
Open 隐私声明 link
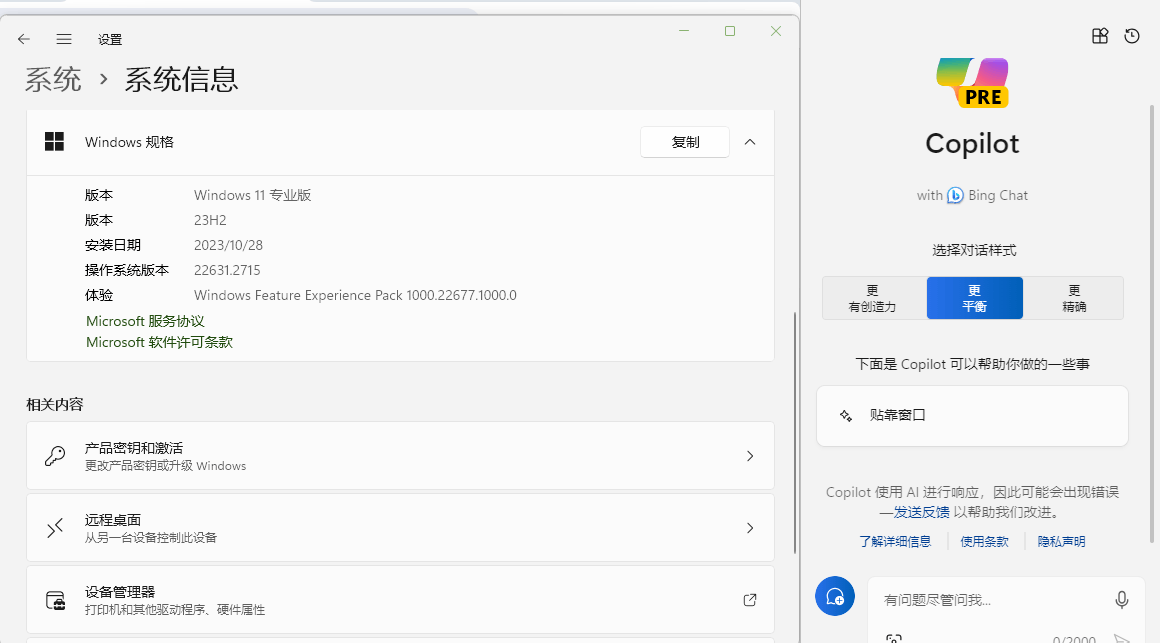click(1062, 542)
